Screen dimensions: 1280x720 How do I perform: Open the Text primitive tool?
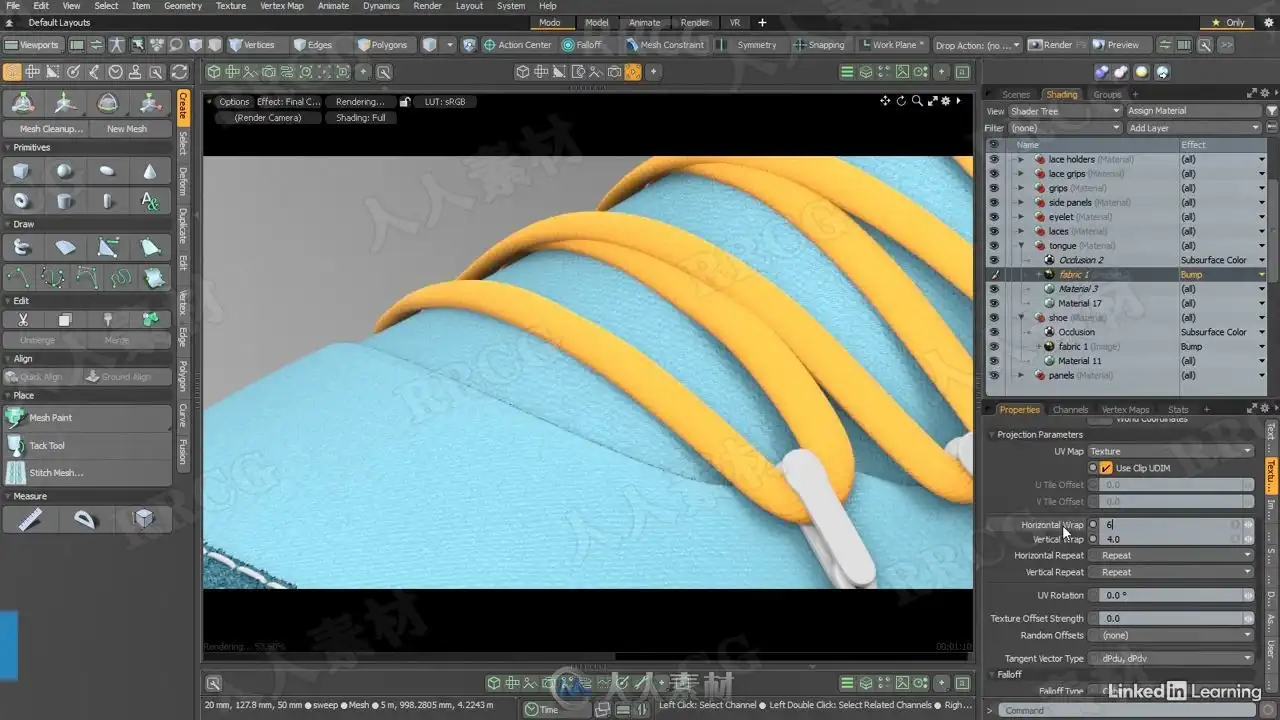point(150,201)
